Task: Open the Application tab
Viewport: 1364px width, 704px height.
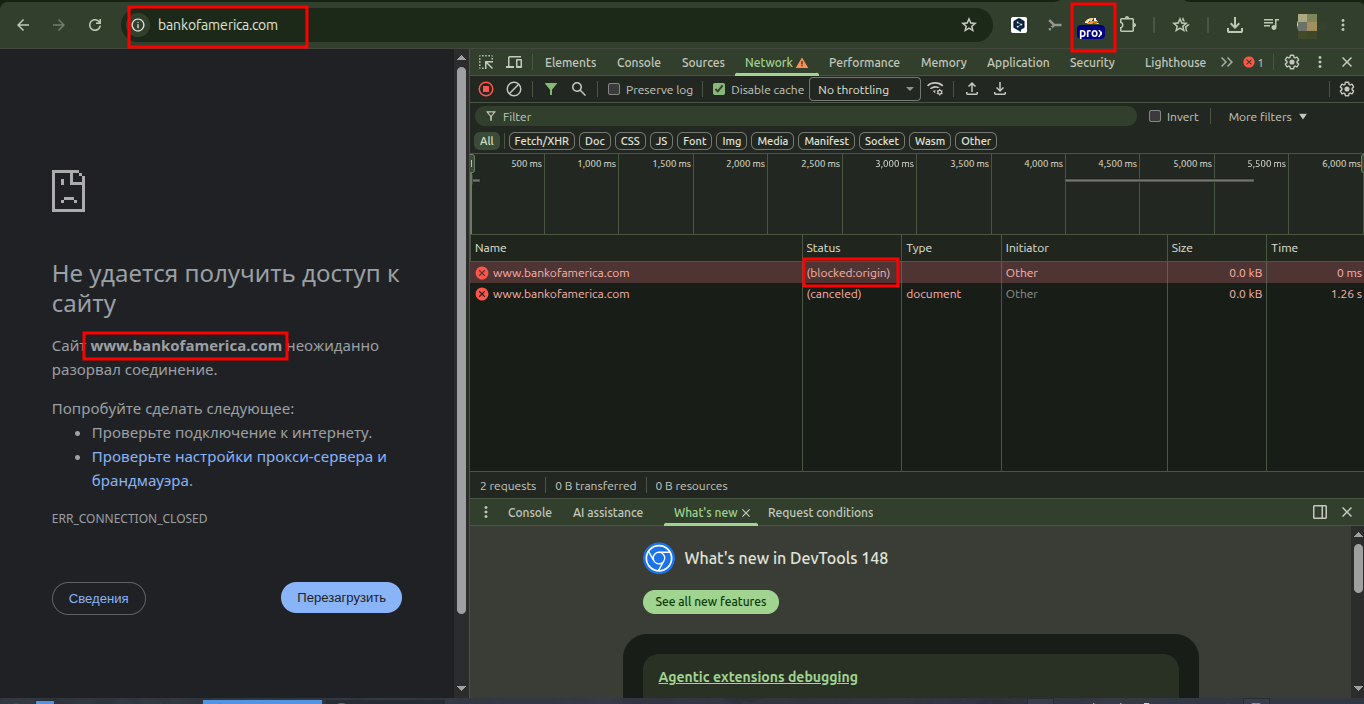Action: [x=1018, y=62]
